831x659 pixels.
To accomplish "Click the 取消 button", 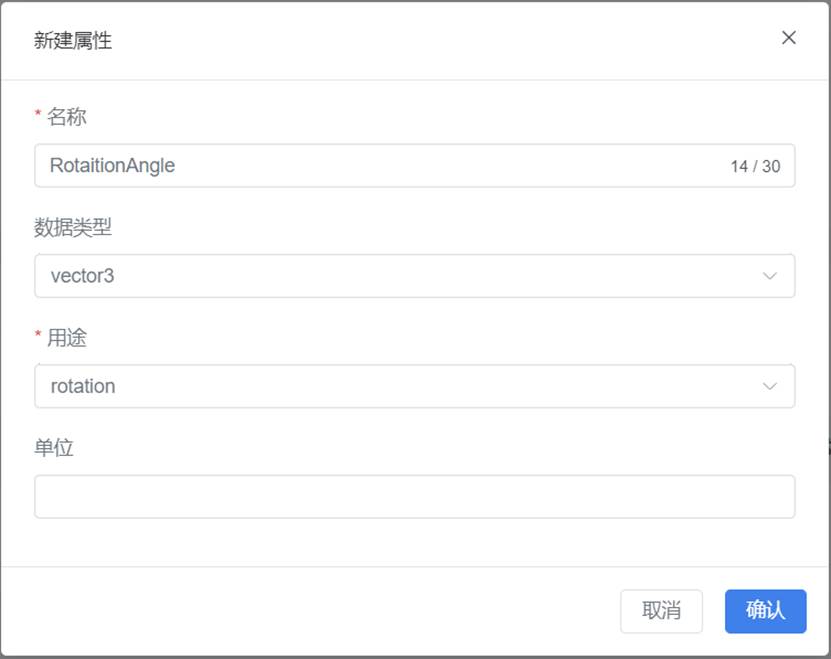I will pyautogui.click(x=661, y=611).
